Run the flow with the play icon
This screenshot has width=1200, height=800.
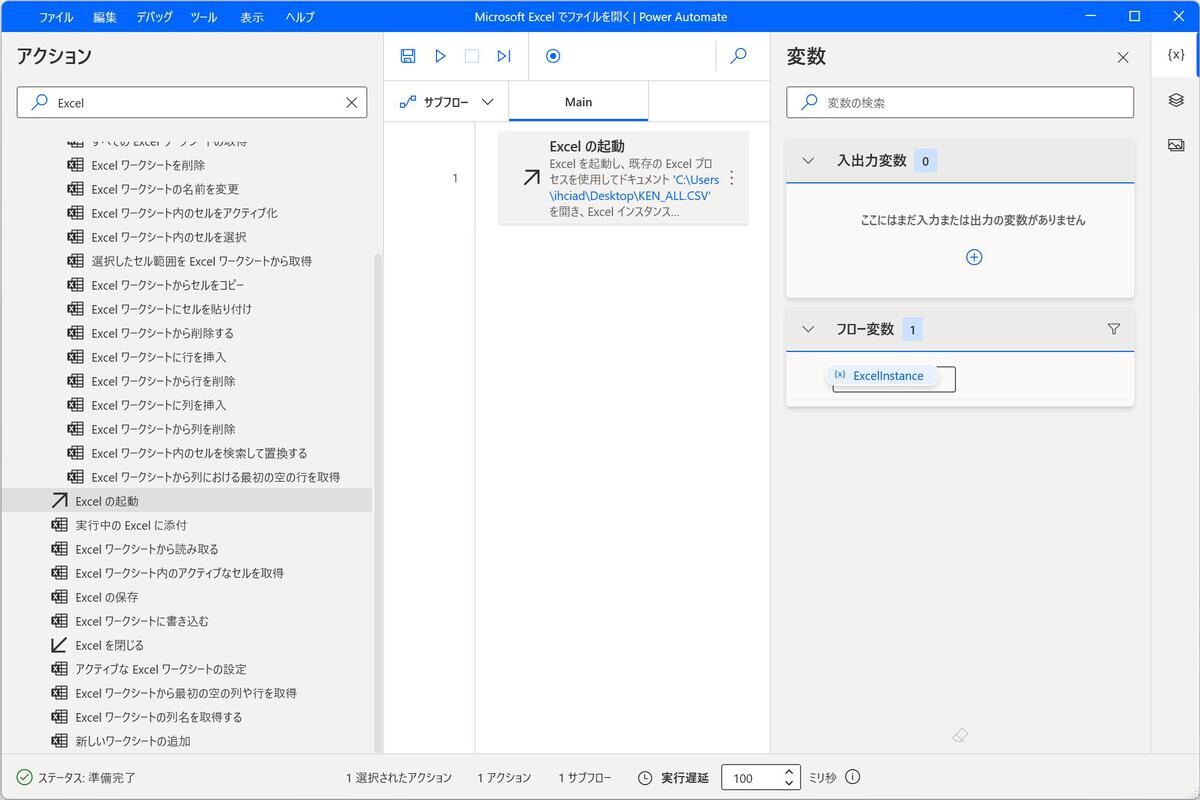coord(440,56)
